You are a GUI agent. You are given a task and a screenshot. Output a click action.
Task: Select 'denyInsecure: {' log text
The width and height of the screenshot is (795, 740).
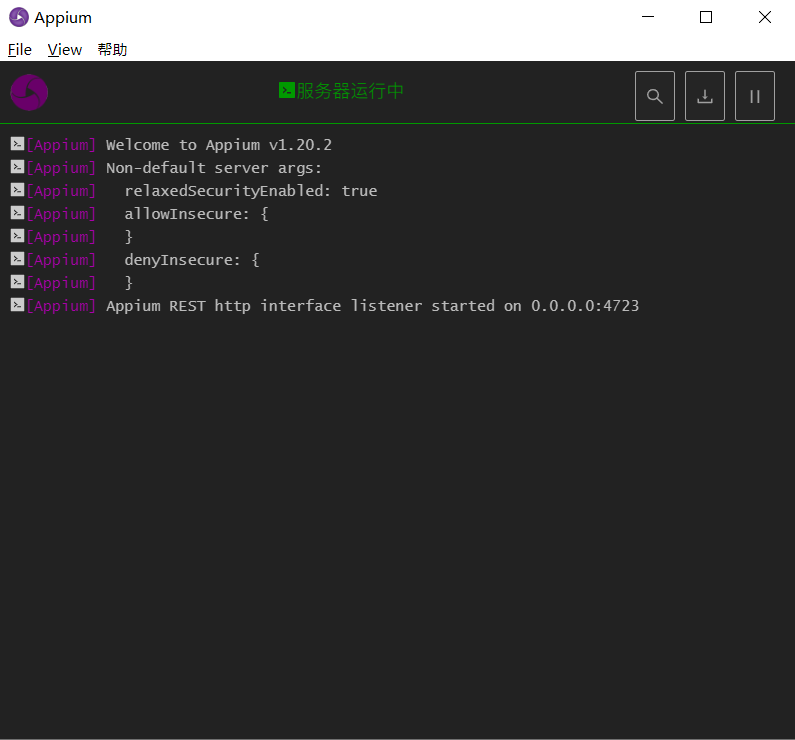click(192, 260)
